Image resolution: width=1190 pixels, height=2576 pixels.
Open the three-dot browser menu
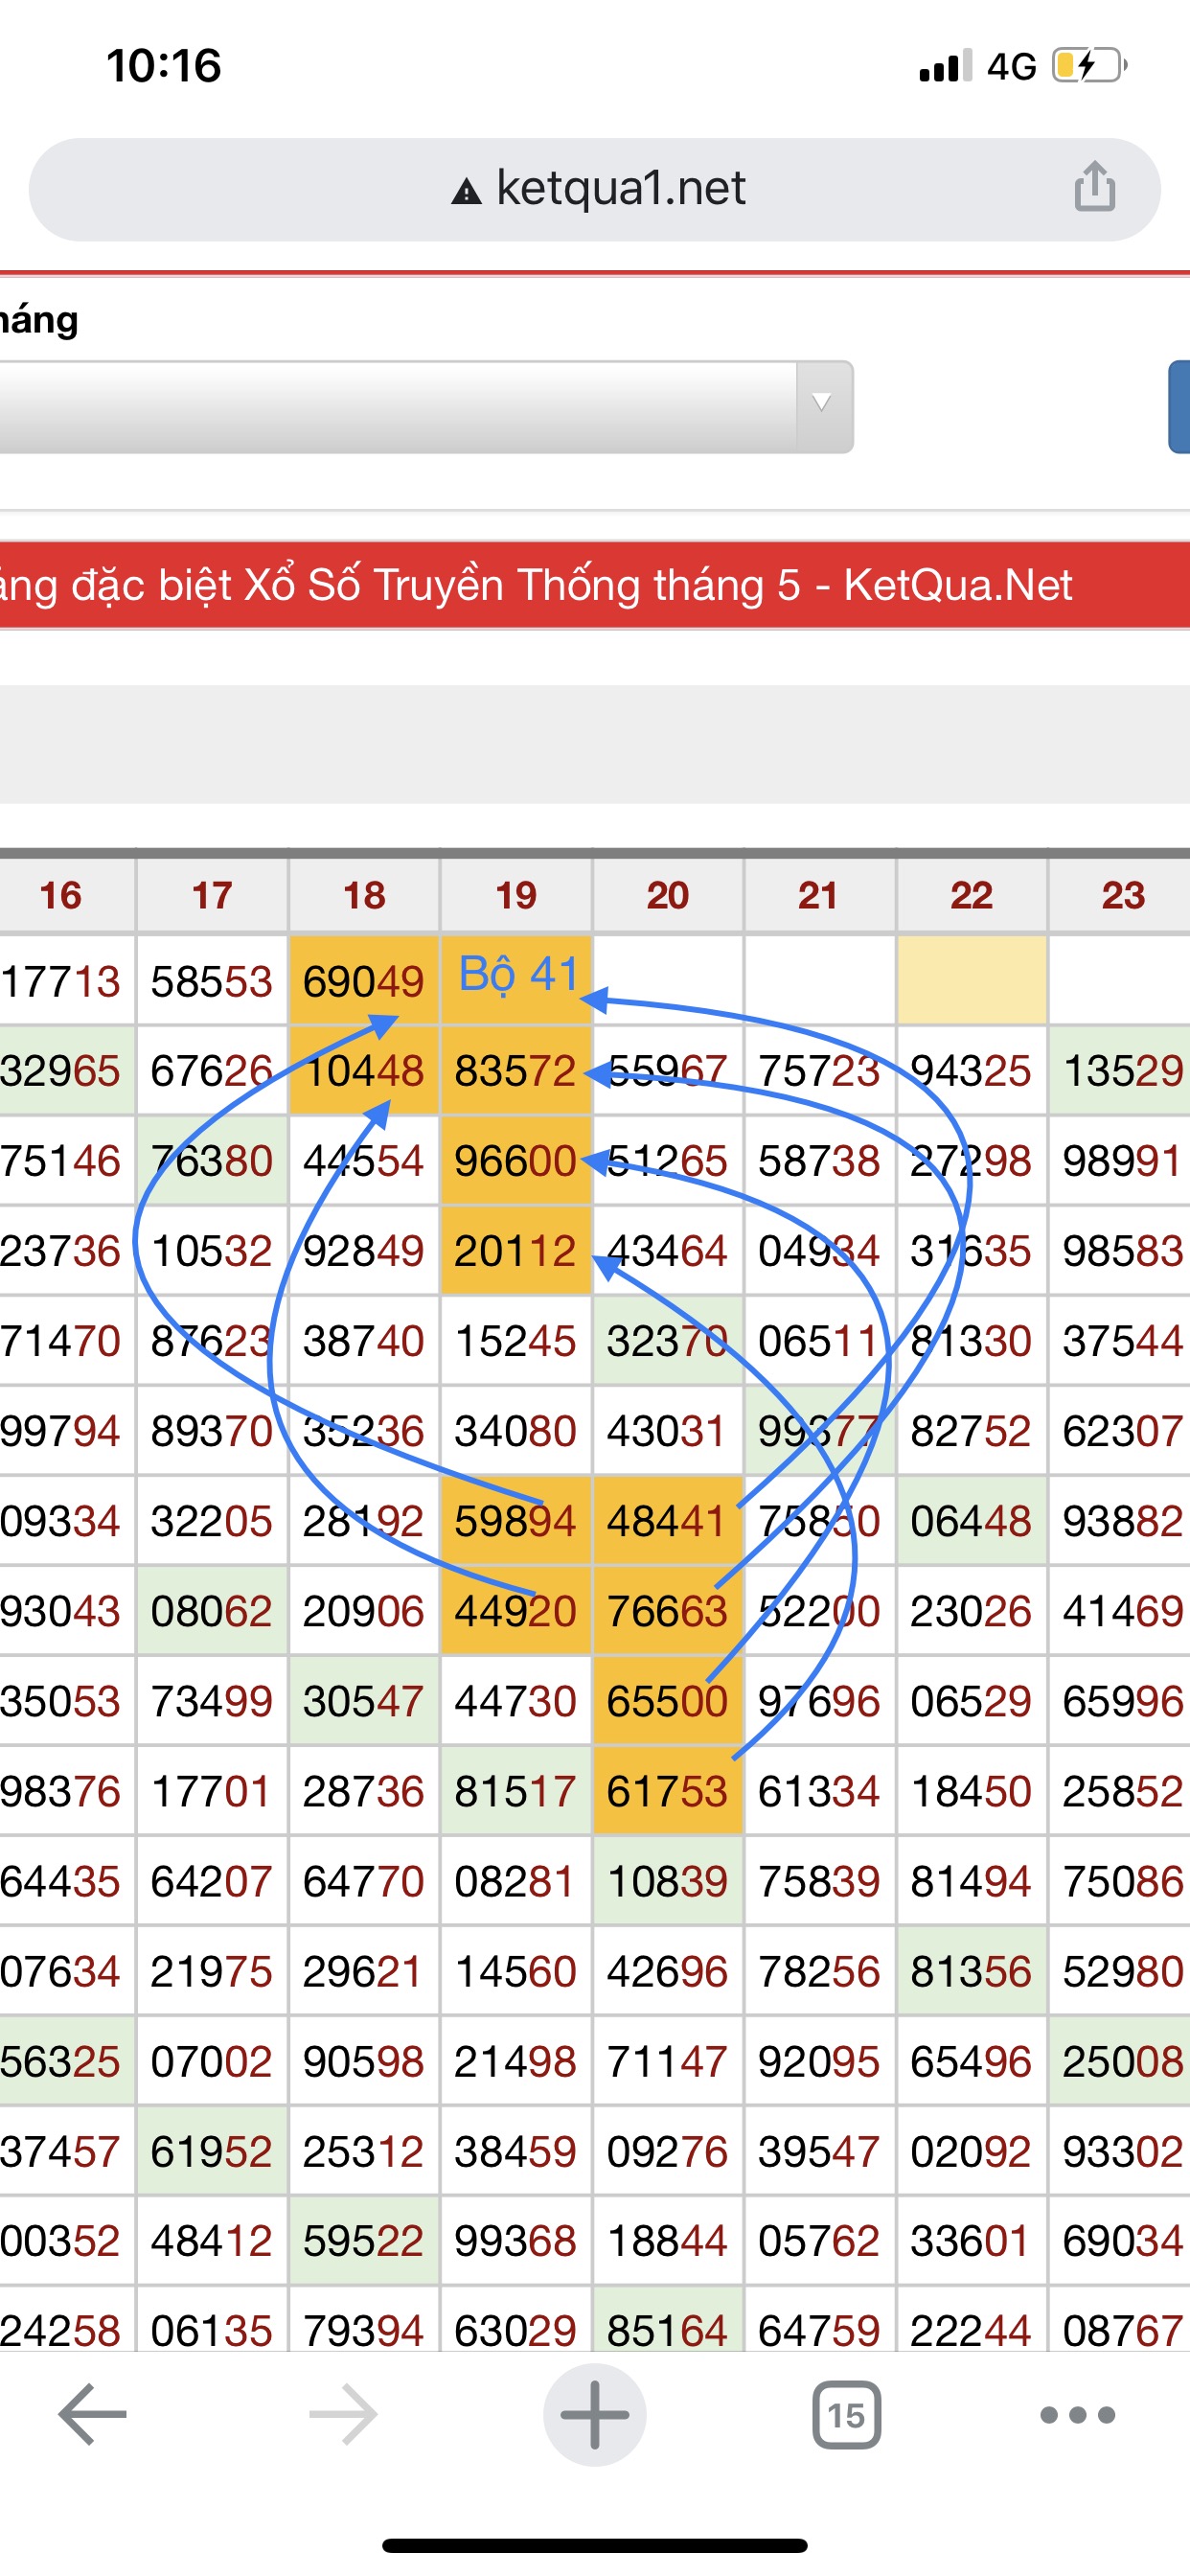click(1077, 2414)
